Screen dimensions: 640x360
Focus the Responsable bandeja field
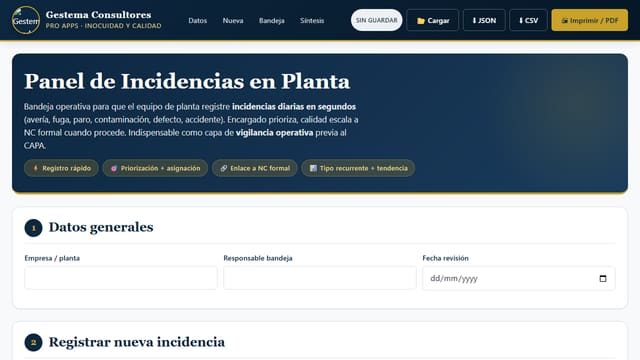(320, 278)
